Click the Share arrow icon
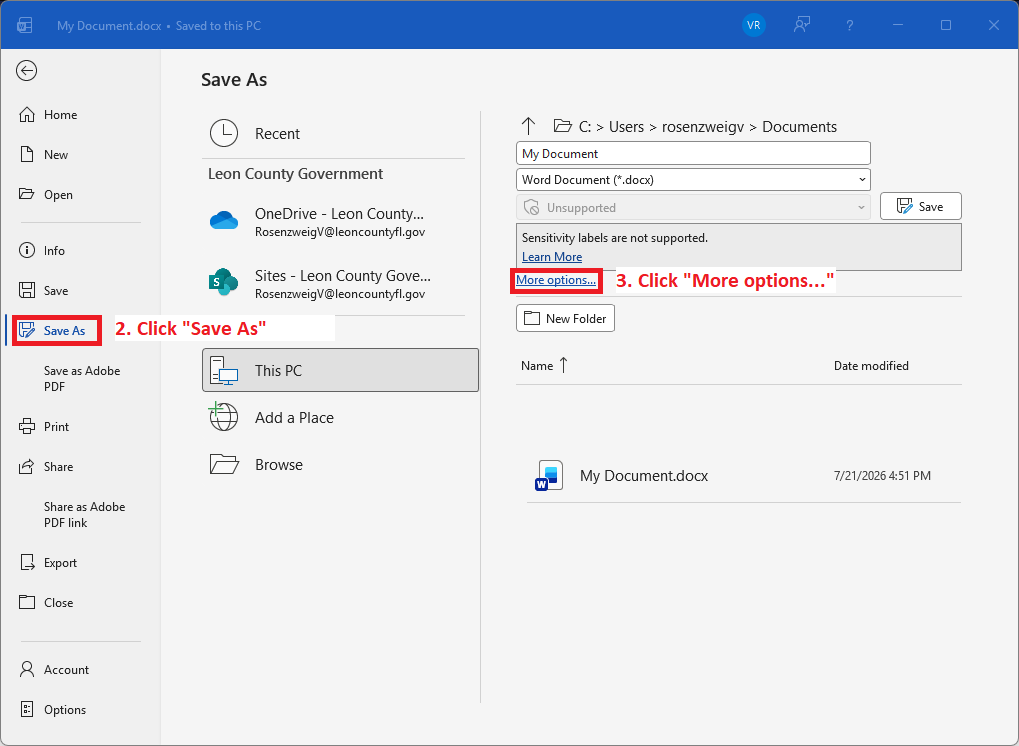The height and width of the screenshot is (746, 1019). point(27,467)
